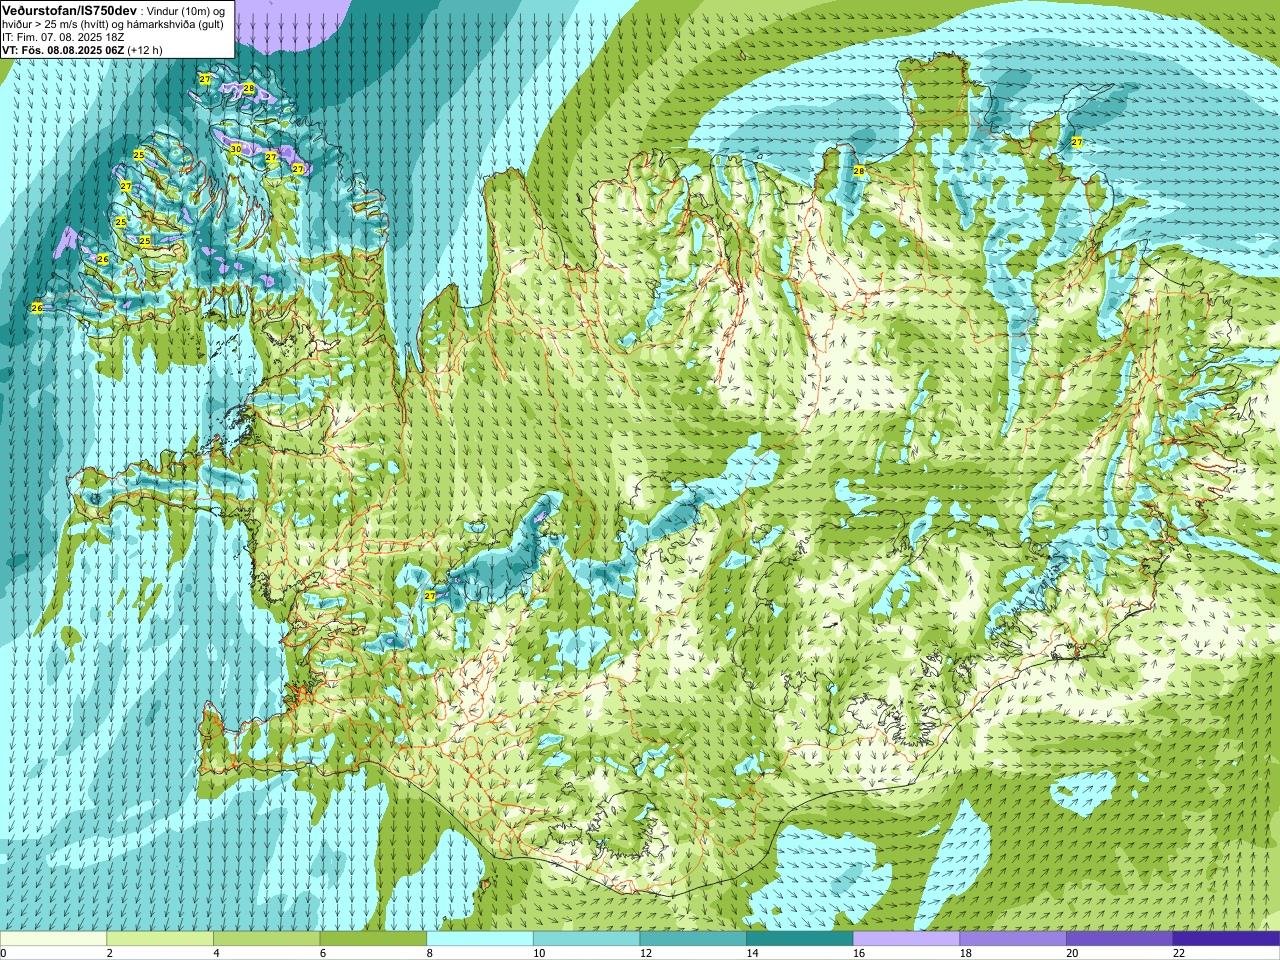This screenshot has height=960, width=1280.
Task: Click the 'VT: Fös. 08.08.2025 06Z' valid time
Action: pos(63,50)
